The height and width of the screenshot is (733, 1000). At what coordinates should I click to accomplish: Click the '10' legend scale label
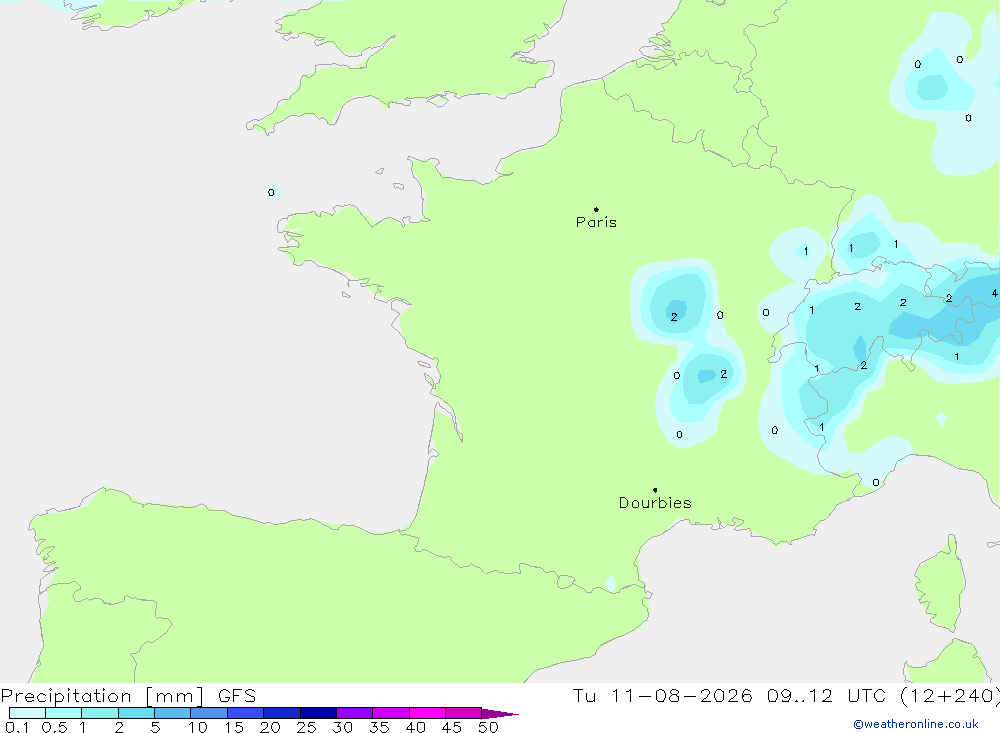198,727
